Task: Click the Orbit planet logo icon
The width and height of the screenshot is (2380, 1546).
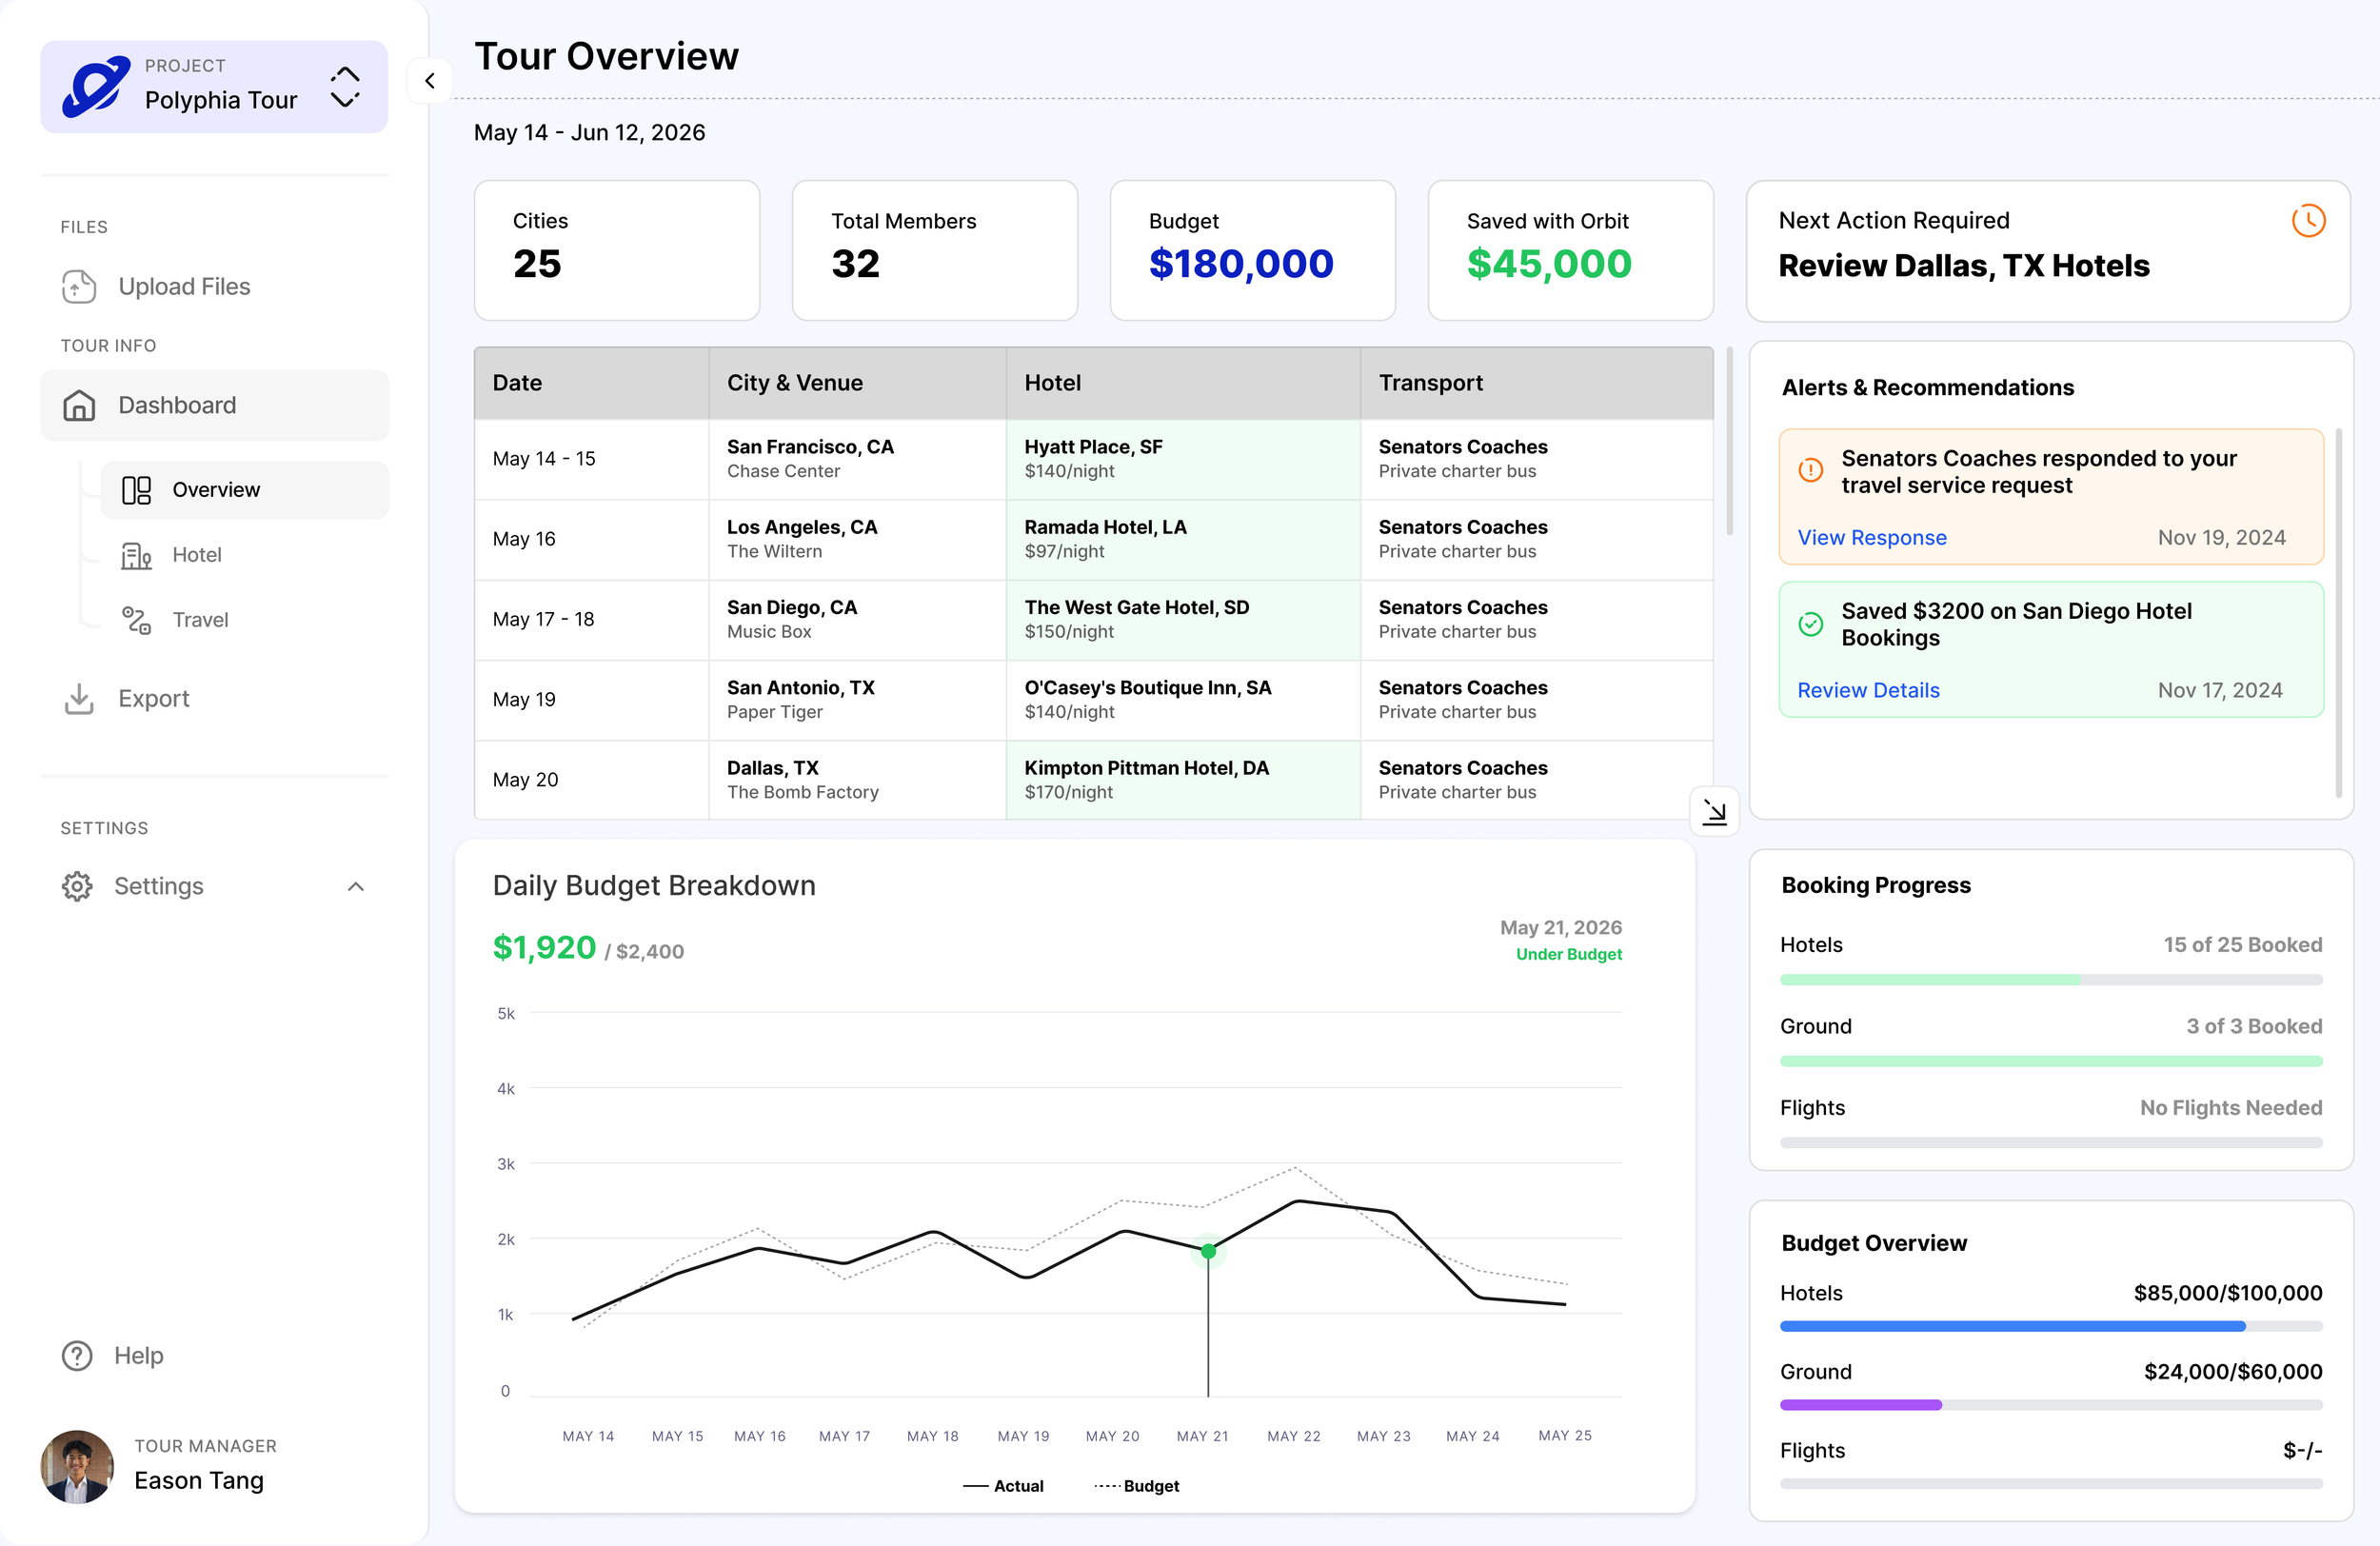Action: pos(96,87)
